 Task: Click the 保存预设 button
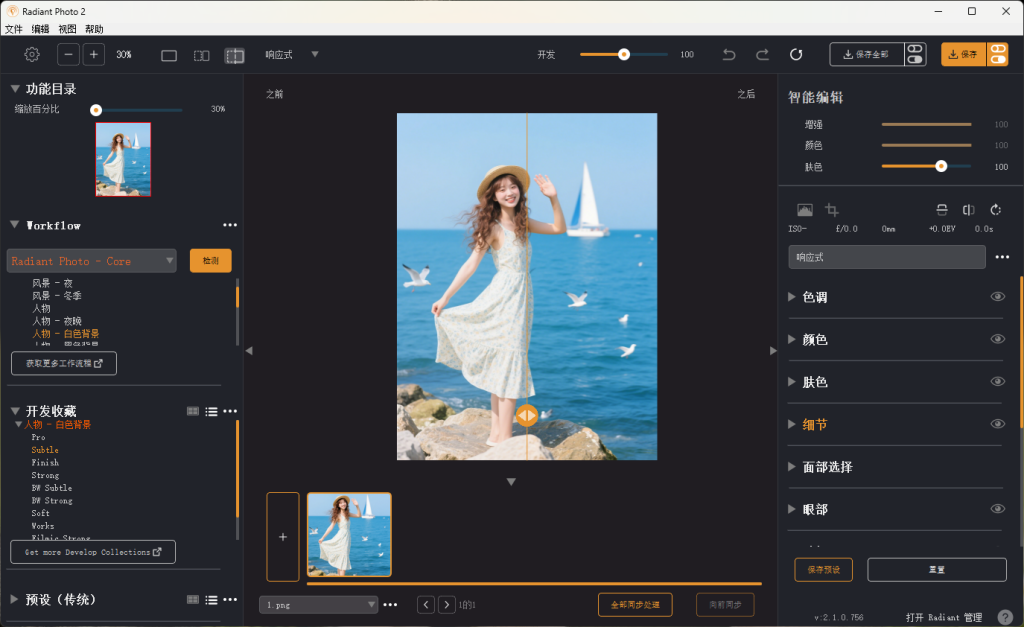tap(823, 570)
